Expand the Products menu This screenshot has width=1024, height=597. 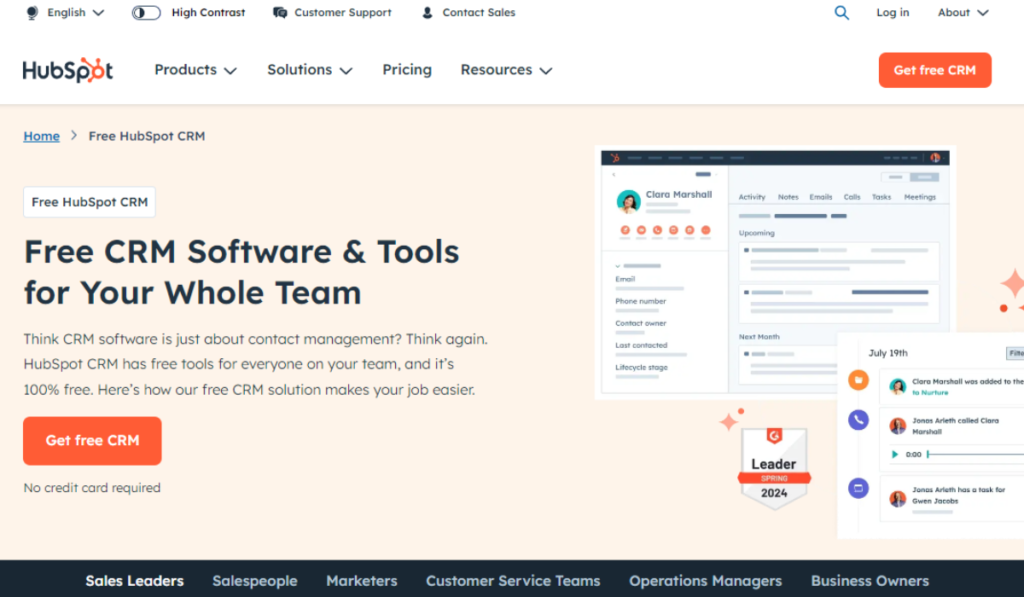(x=195, y=70)
